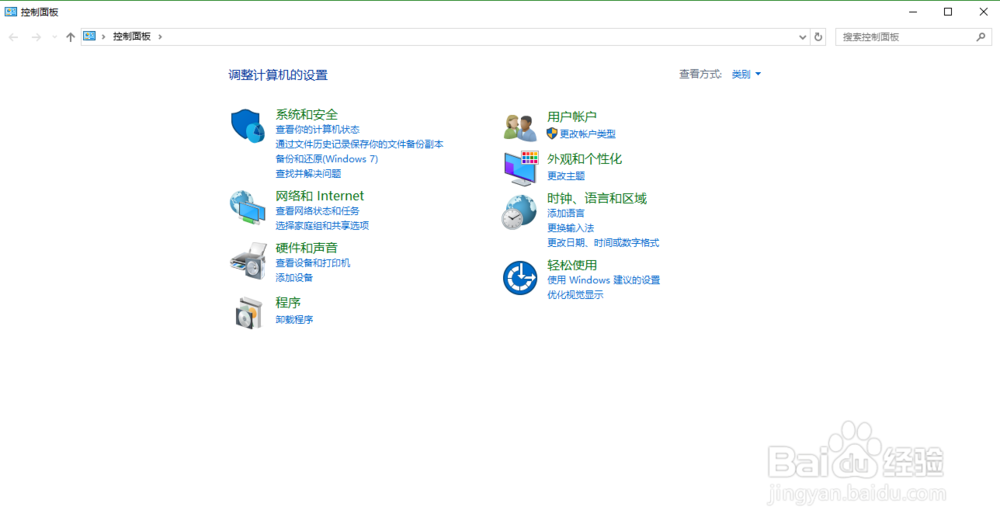Open the 硬件和声音 printer icon

click(x=248, y=260)
